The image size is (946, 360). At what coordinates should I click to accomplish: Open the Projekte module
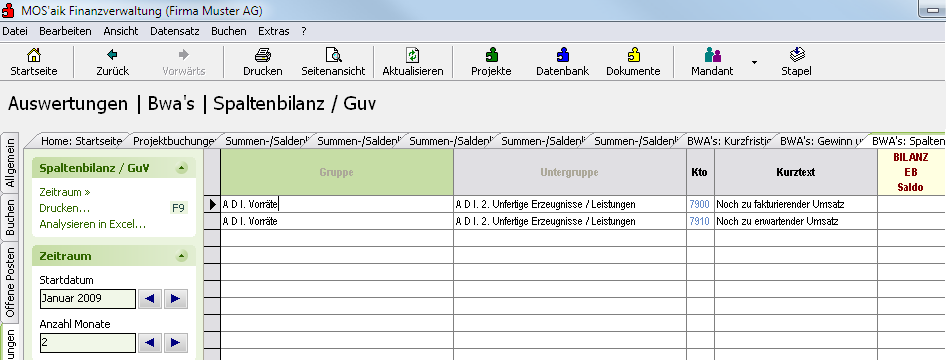[x=491, y=55]
